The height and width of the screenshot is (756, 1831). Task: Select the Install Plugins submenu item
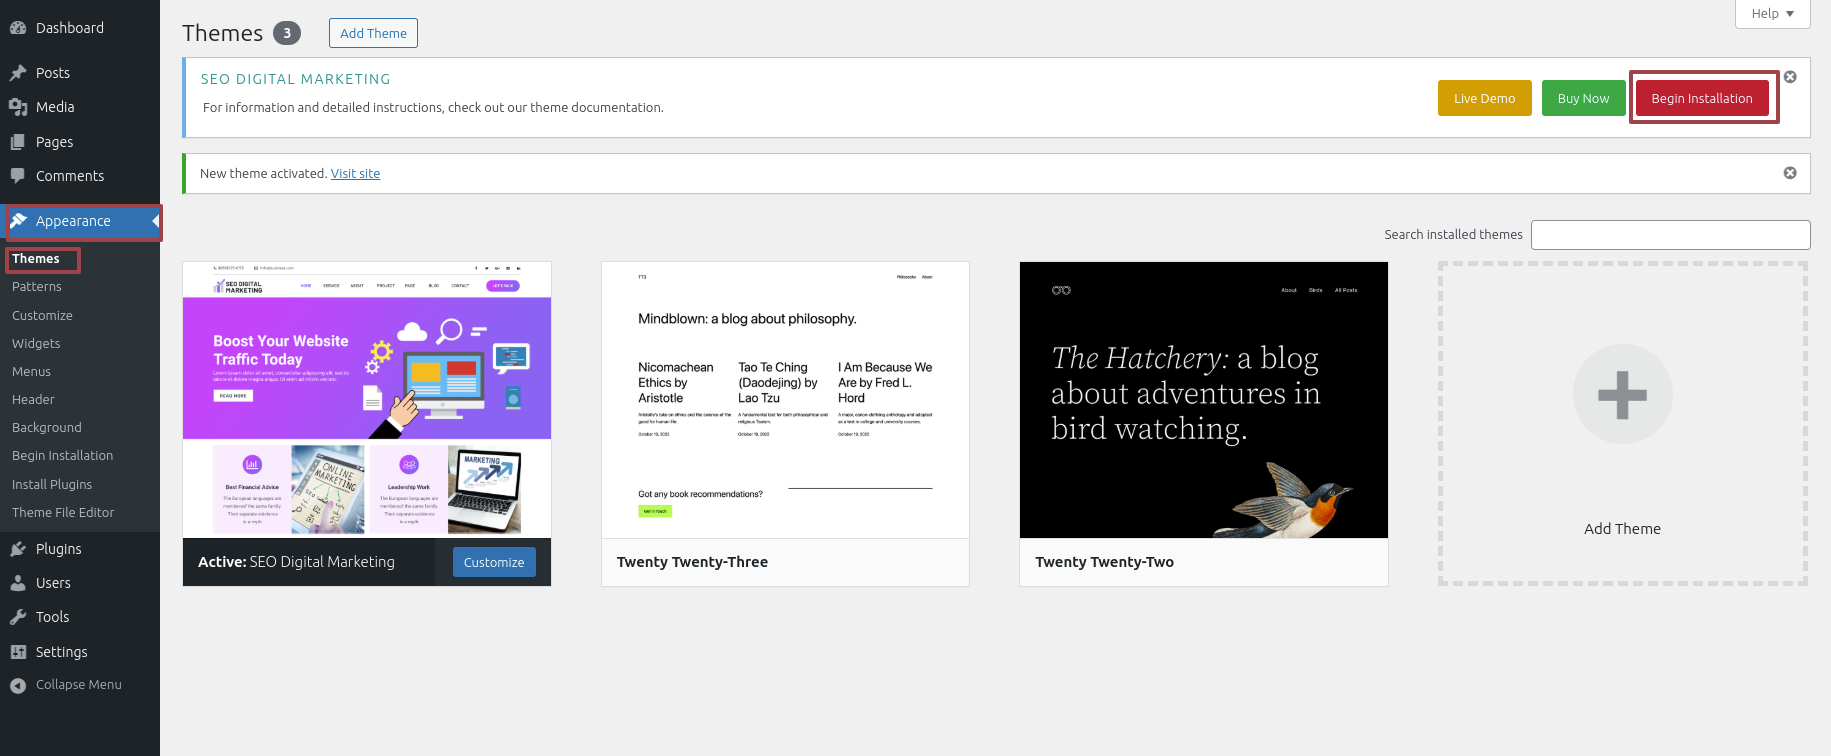tap(52, 484)
